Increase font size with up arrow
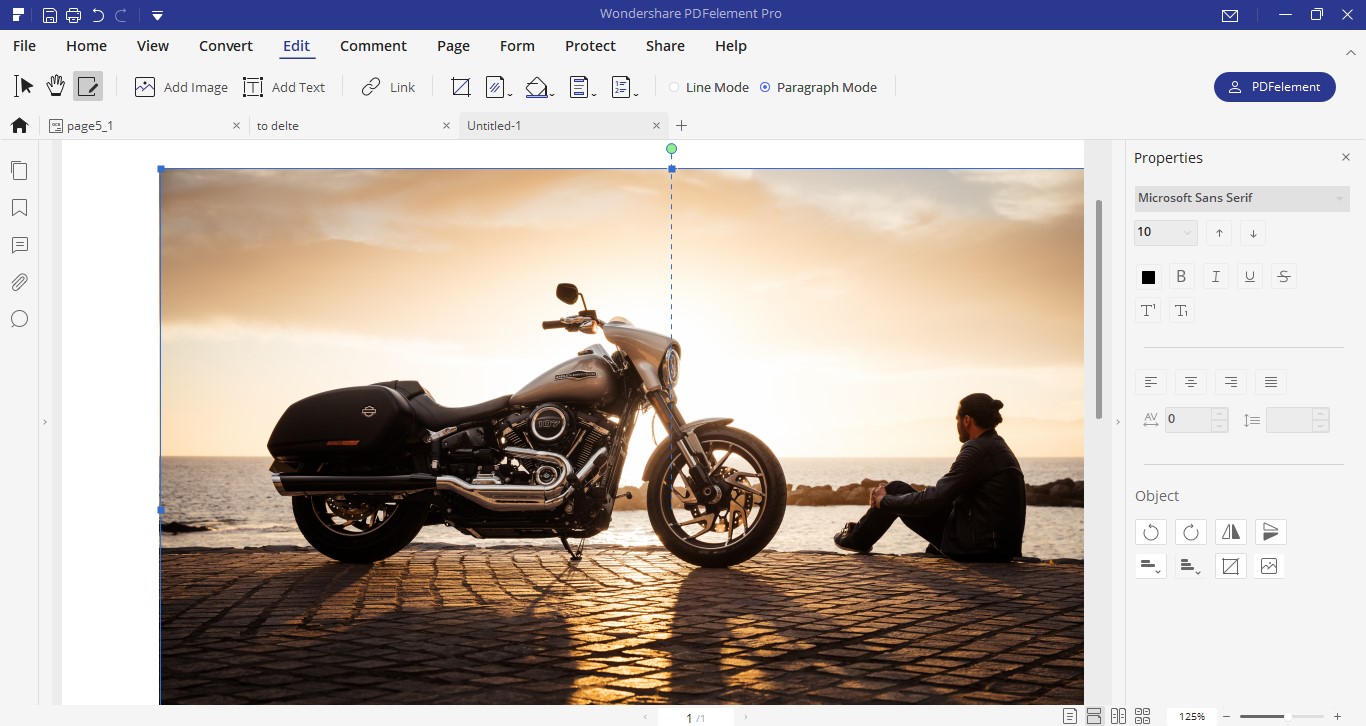Screen dimensions: 1366x726 pos(1219,233)
